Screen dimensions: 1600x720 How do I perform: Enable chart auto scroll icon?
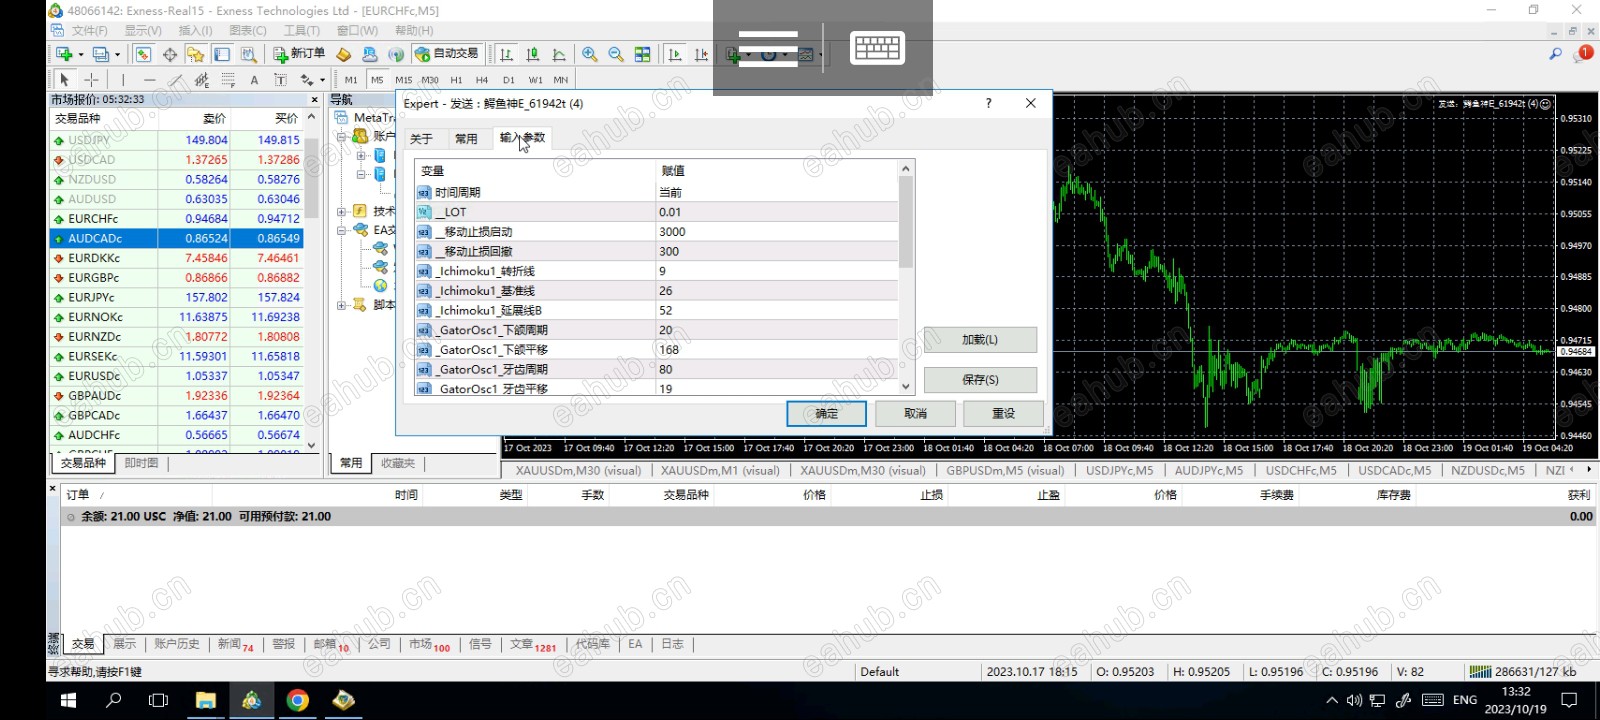675,54
